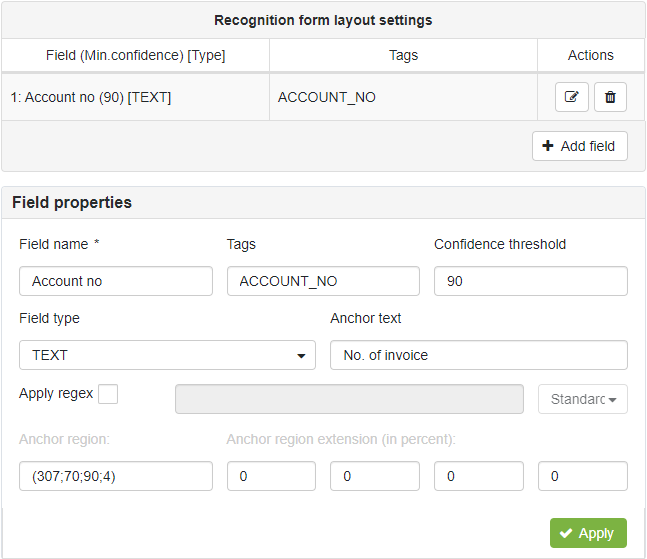Click the plus Add field button
This screenshot has height=559, width=647.
pyautogui.click(x=580, y=146)
